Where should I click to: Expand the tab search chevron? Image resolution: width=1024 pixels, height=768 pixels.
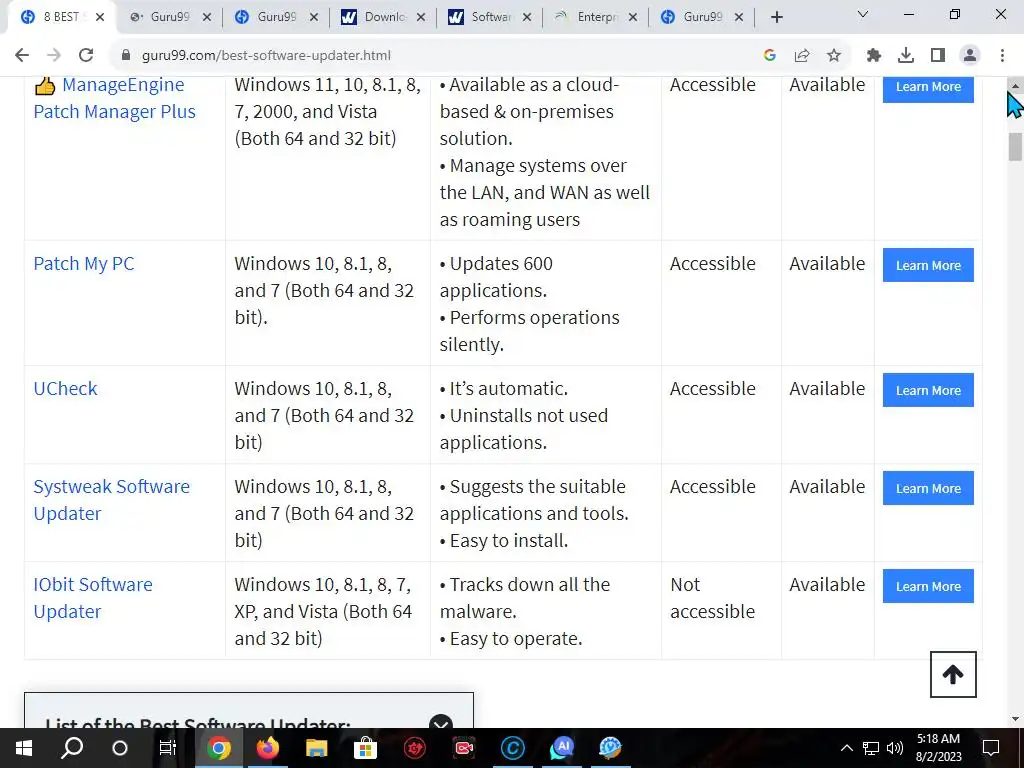coord(863,14)
